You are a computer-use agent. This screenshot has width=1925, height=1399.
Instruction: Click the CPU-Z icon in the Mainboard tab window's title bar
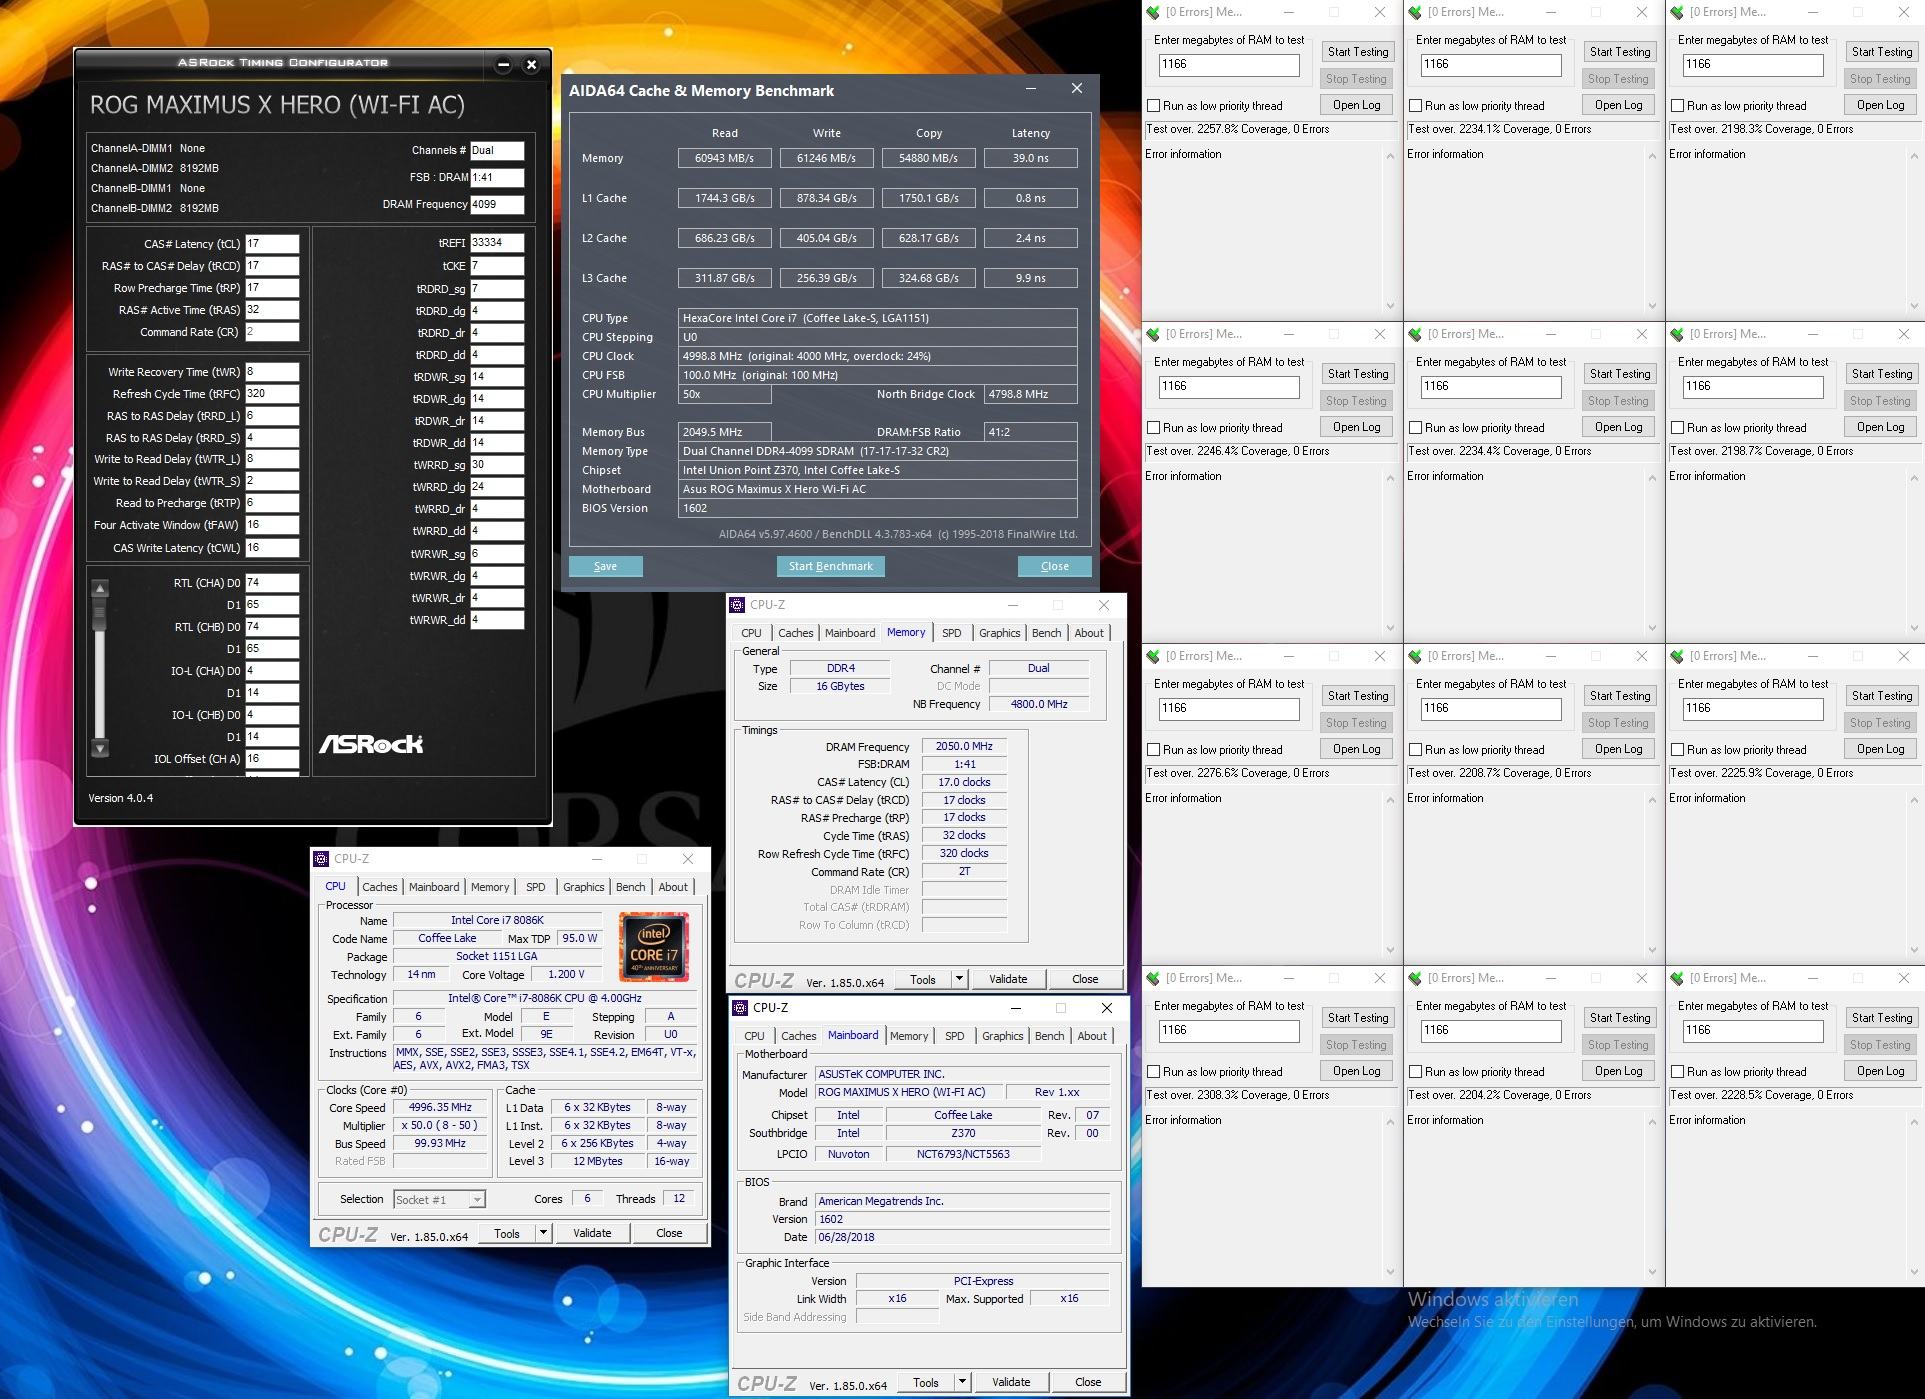click(740, 1008)
